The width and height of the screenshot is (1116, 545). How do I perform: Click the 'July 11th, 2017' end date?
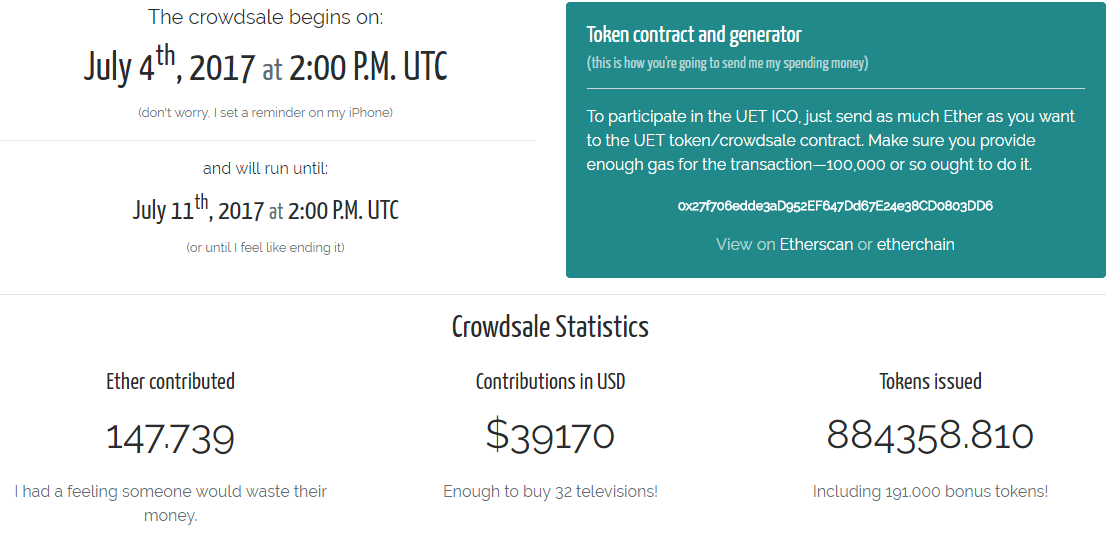coord(198,209)
